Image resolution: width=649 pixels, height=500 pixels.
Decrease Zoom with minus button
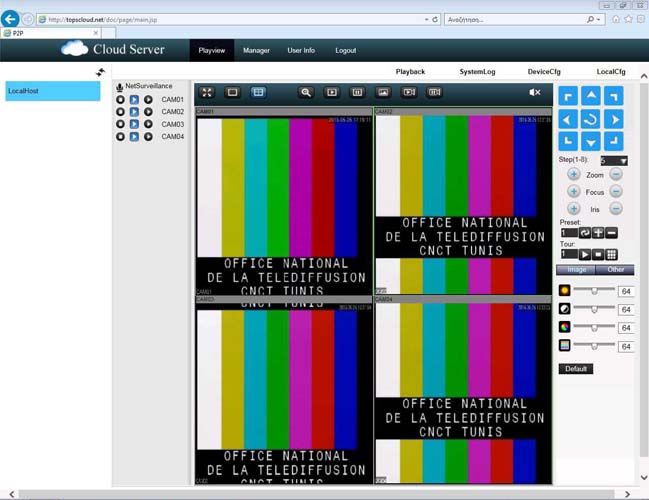[616, 175]
